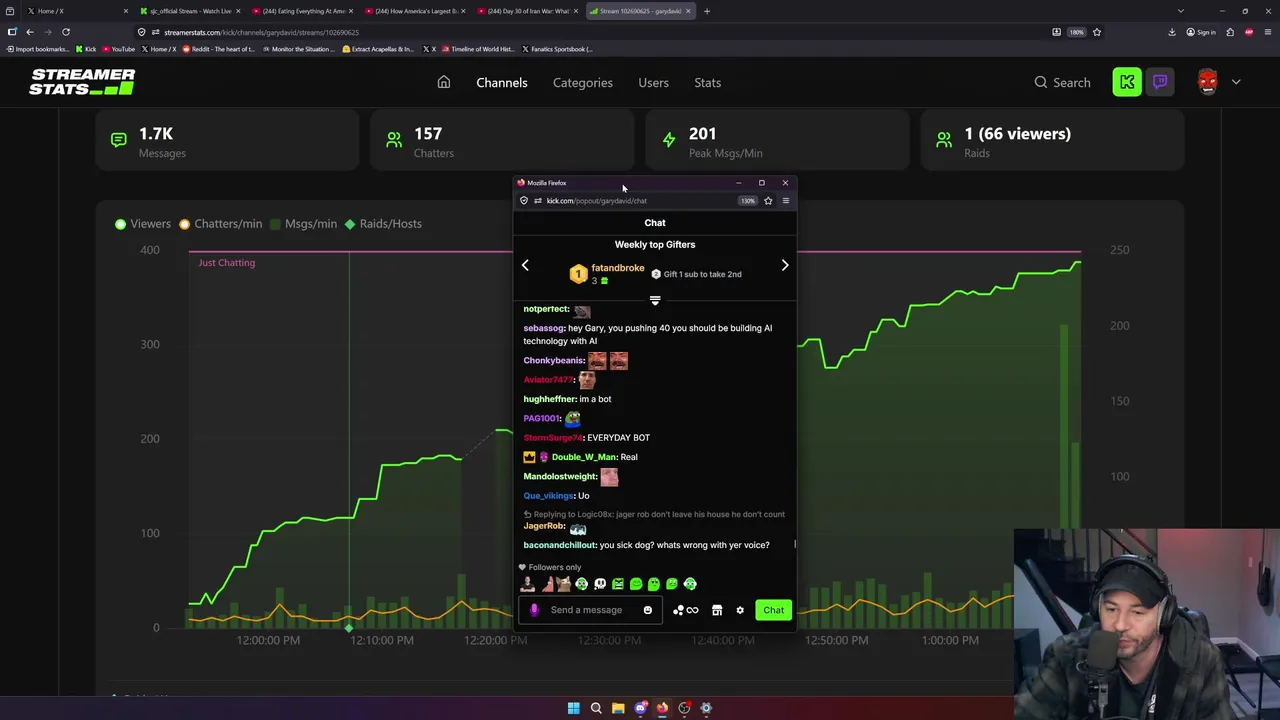
Task: Click the voice microphone icon in chat input
Action: pyautogui.click(x=534, y=610)
